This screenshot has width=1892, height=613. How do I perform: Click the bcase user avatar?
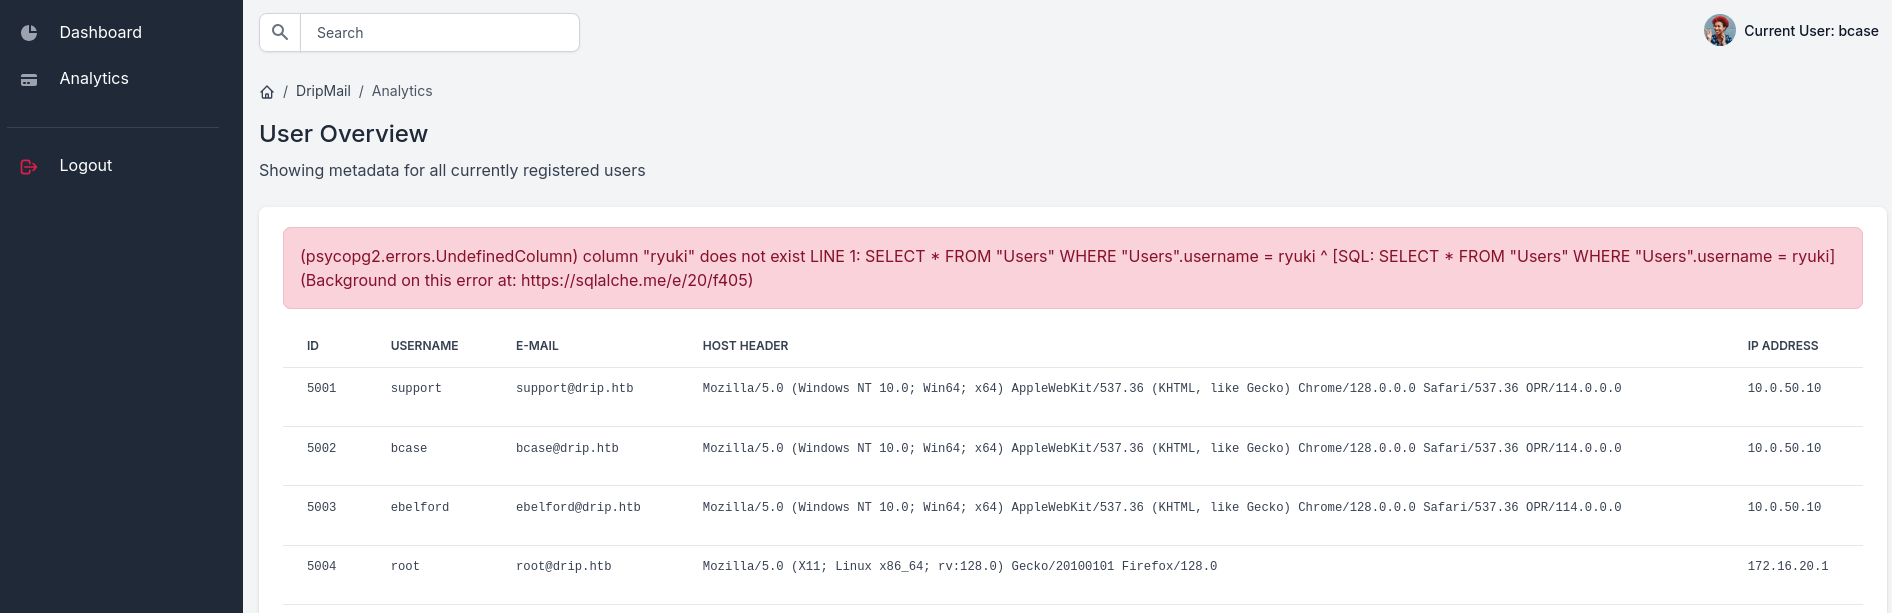tap(1719, 31)
